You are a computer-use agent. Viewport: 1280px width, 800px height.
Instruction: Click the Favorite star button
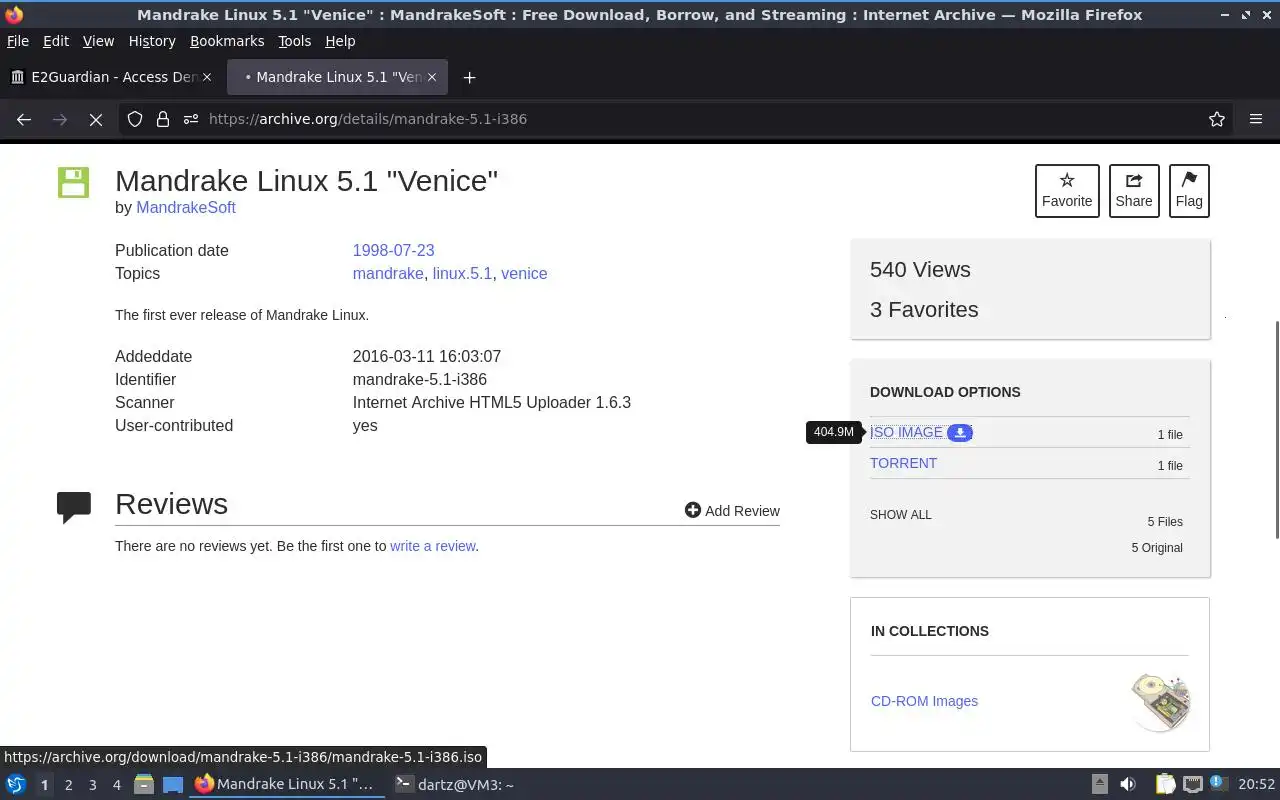[1067, 190]
